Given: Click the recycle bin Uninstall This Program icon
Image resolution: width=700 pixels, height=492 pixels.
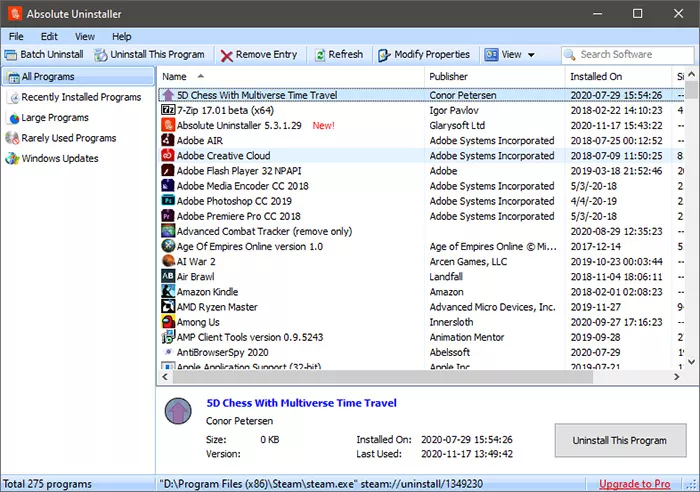Looking at the screenshot, I should (101, 55).
